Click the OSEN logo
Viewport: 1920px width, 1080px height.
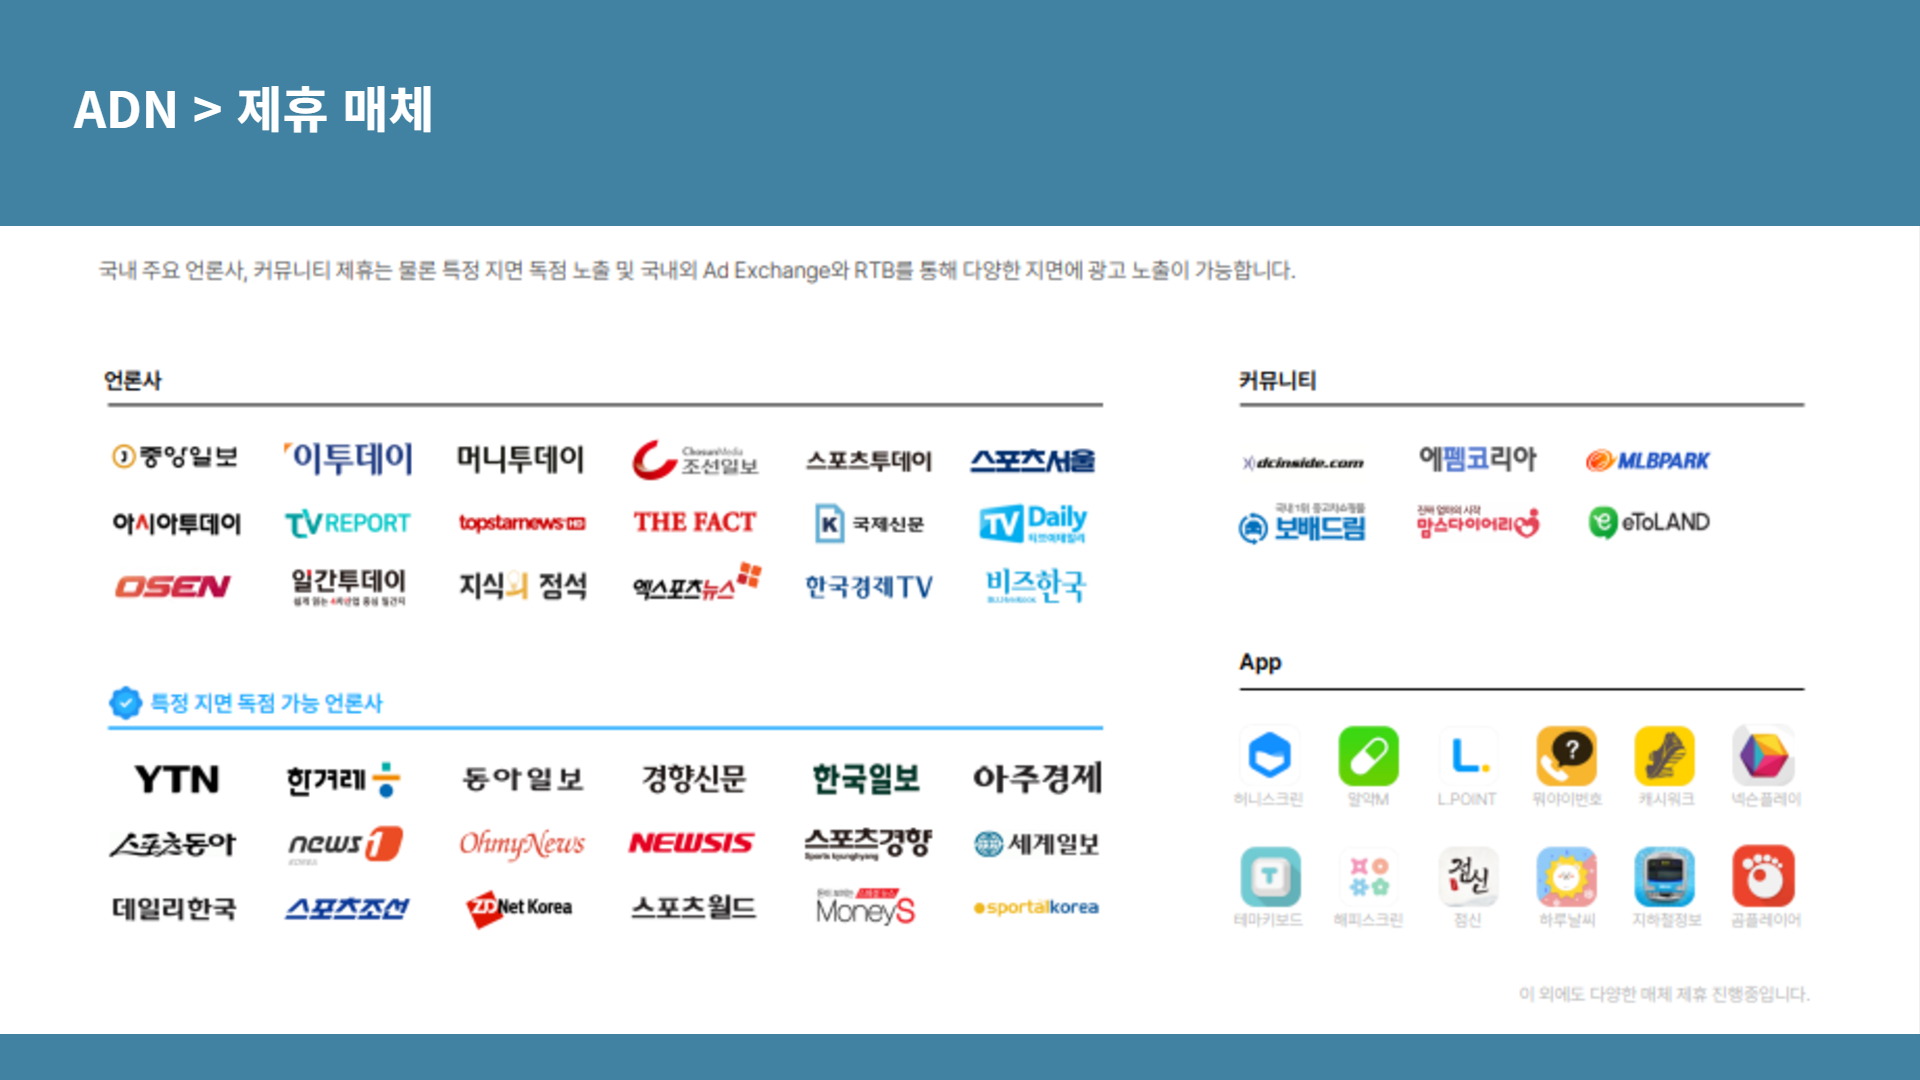pos(173,586)
